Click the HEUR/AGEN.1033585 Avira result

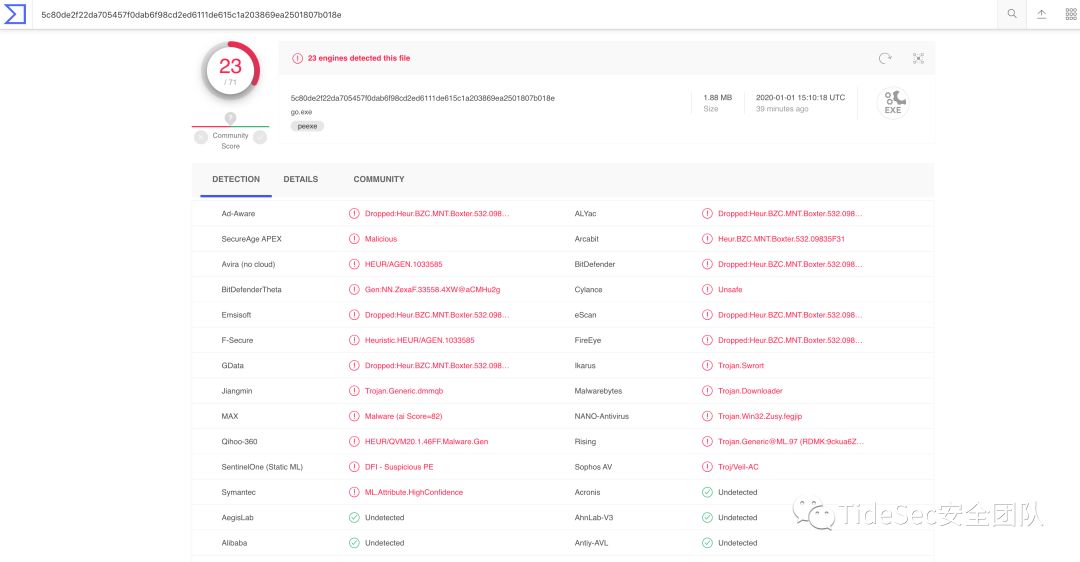pos(404,264)
